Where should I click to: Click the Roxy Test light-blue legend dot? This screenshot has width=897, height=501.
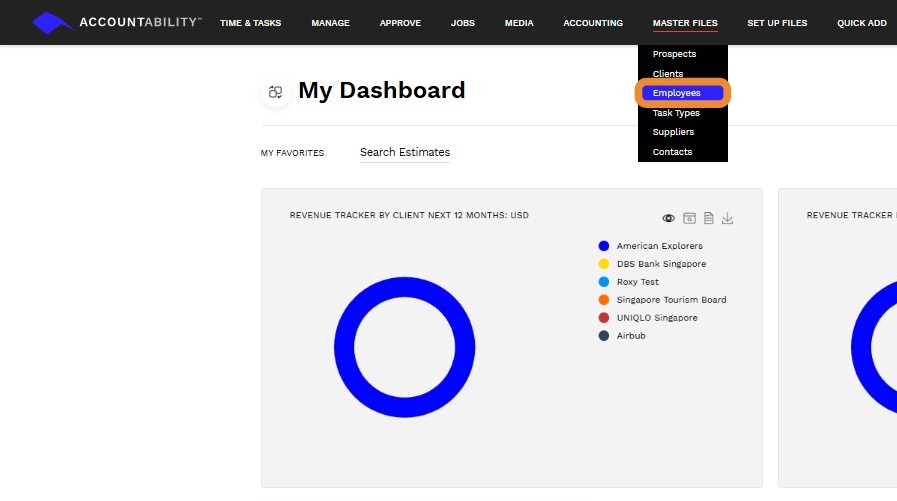604,282
